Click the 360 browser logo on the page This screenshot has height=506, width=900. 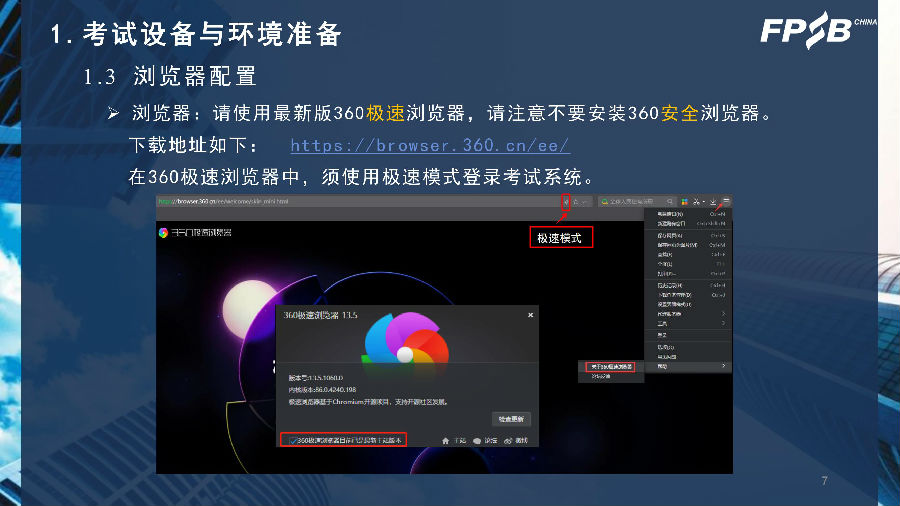[x=163, y=232]
